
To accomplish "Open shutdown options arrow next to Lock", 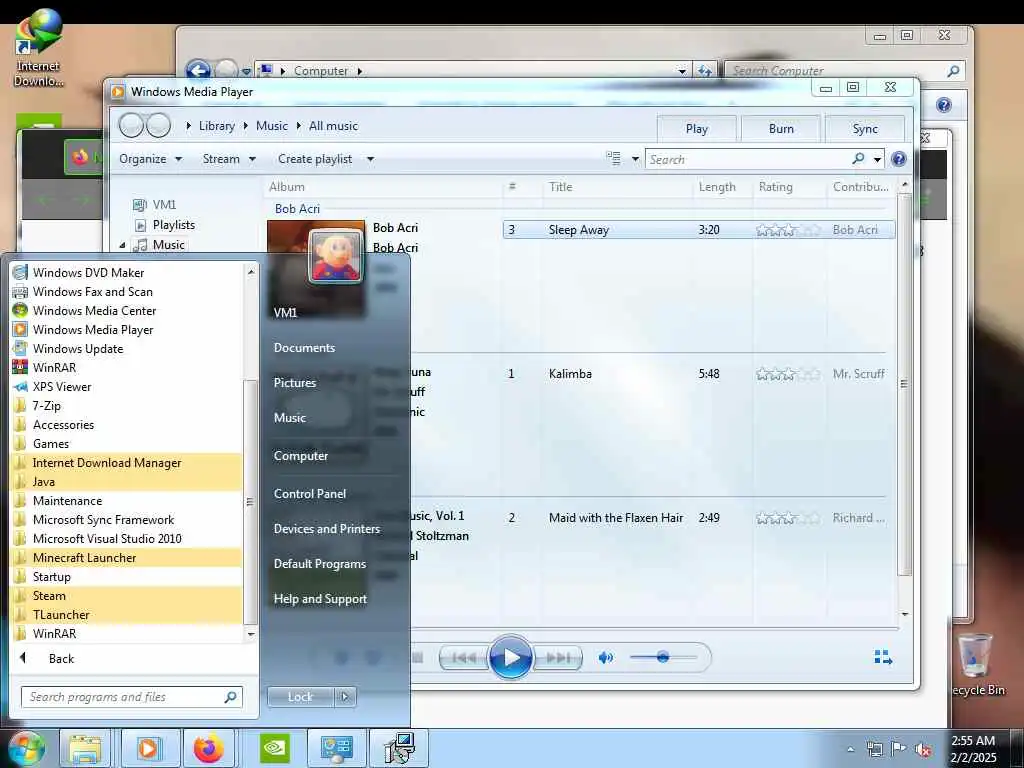I will pyautogui.click(x=345, y=697).
